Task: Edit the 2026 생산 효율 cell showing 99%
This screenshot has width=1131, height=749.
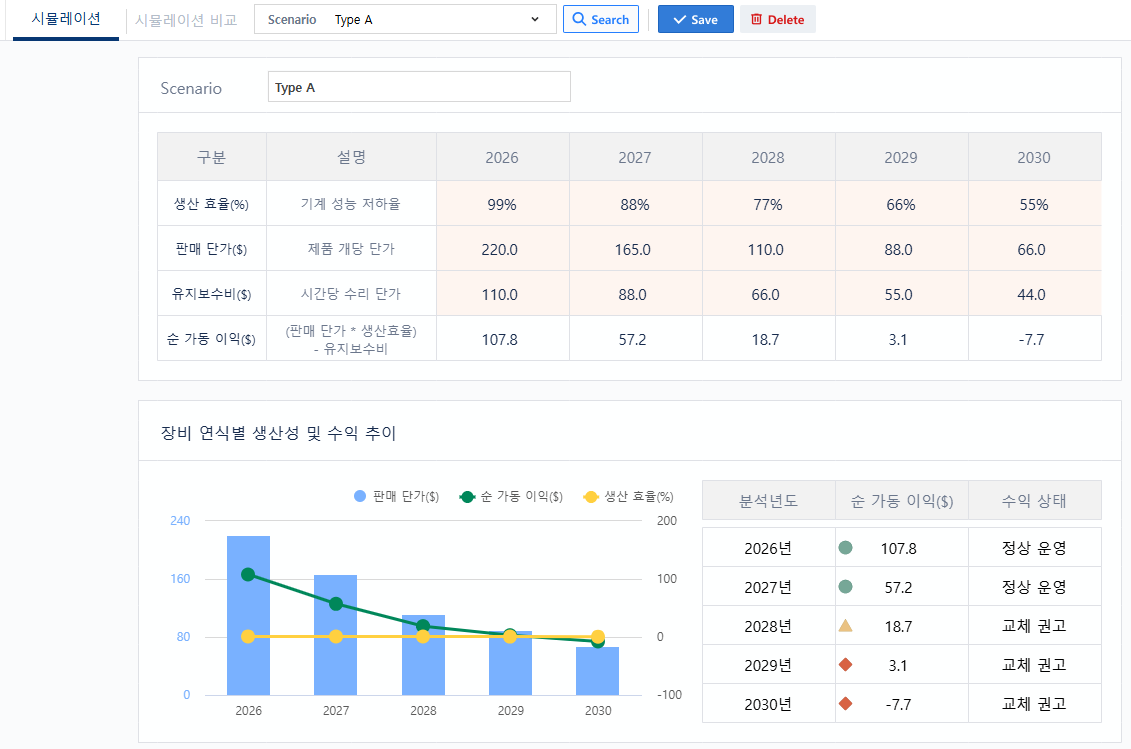Action: pyautogui.click(x=503, y=204)
